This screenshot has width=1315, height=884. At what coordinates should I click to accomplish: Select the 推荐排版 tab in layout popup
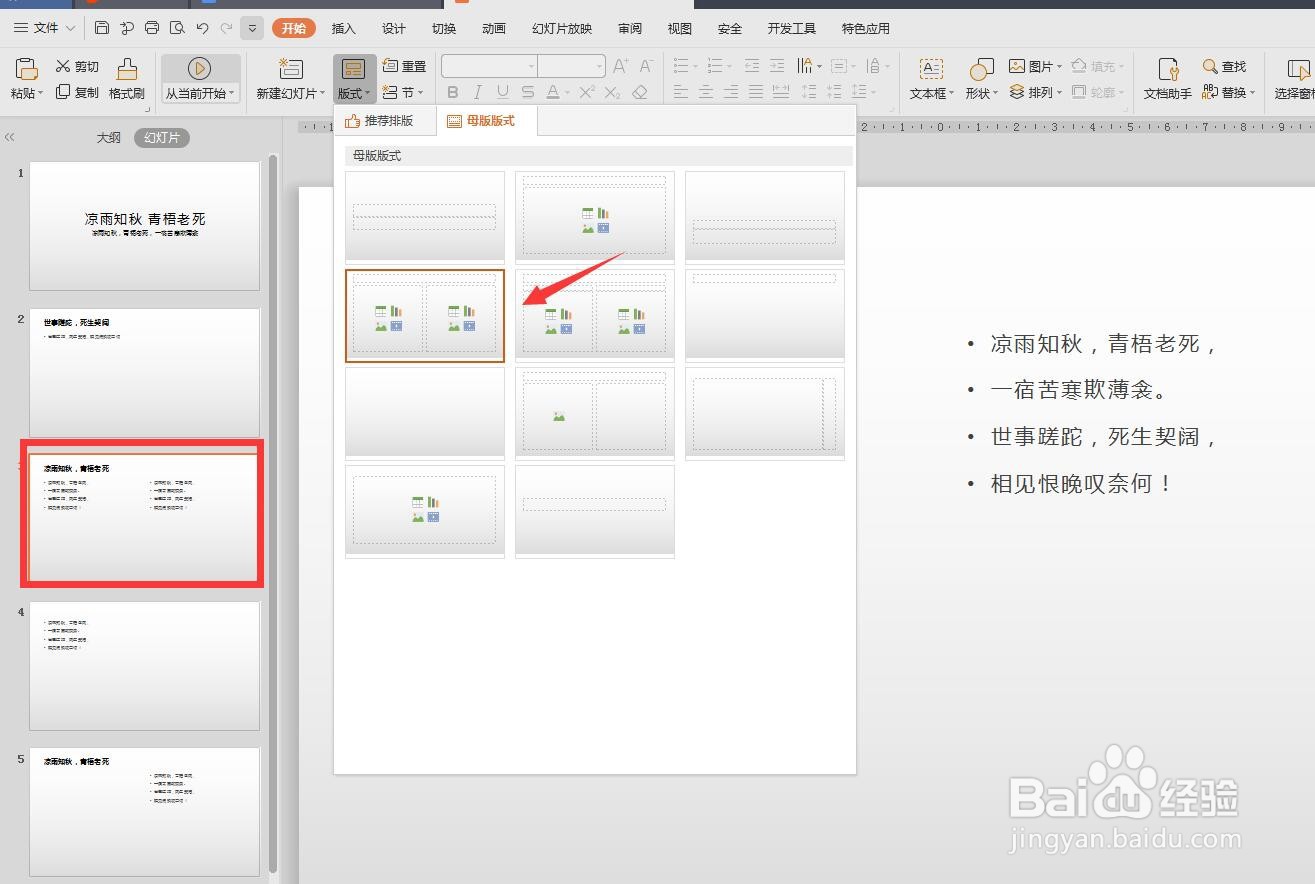(386, 121)
